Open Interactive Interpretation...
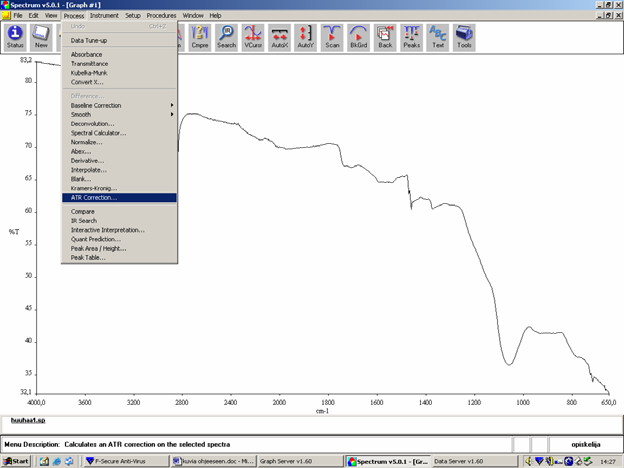The width and height of the screenshot is (624, 468). coord(119,230)
